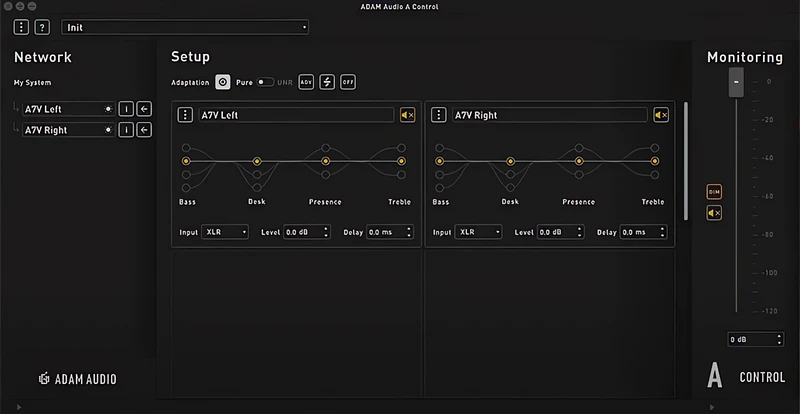Click the identify light icon for A7V Left
800x414 pixels.
click(108, 109)
